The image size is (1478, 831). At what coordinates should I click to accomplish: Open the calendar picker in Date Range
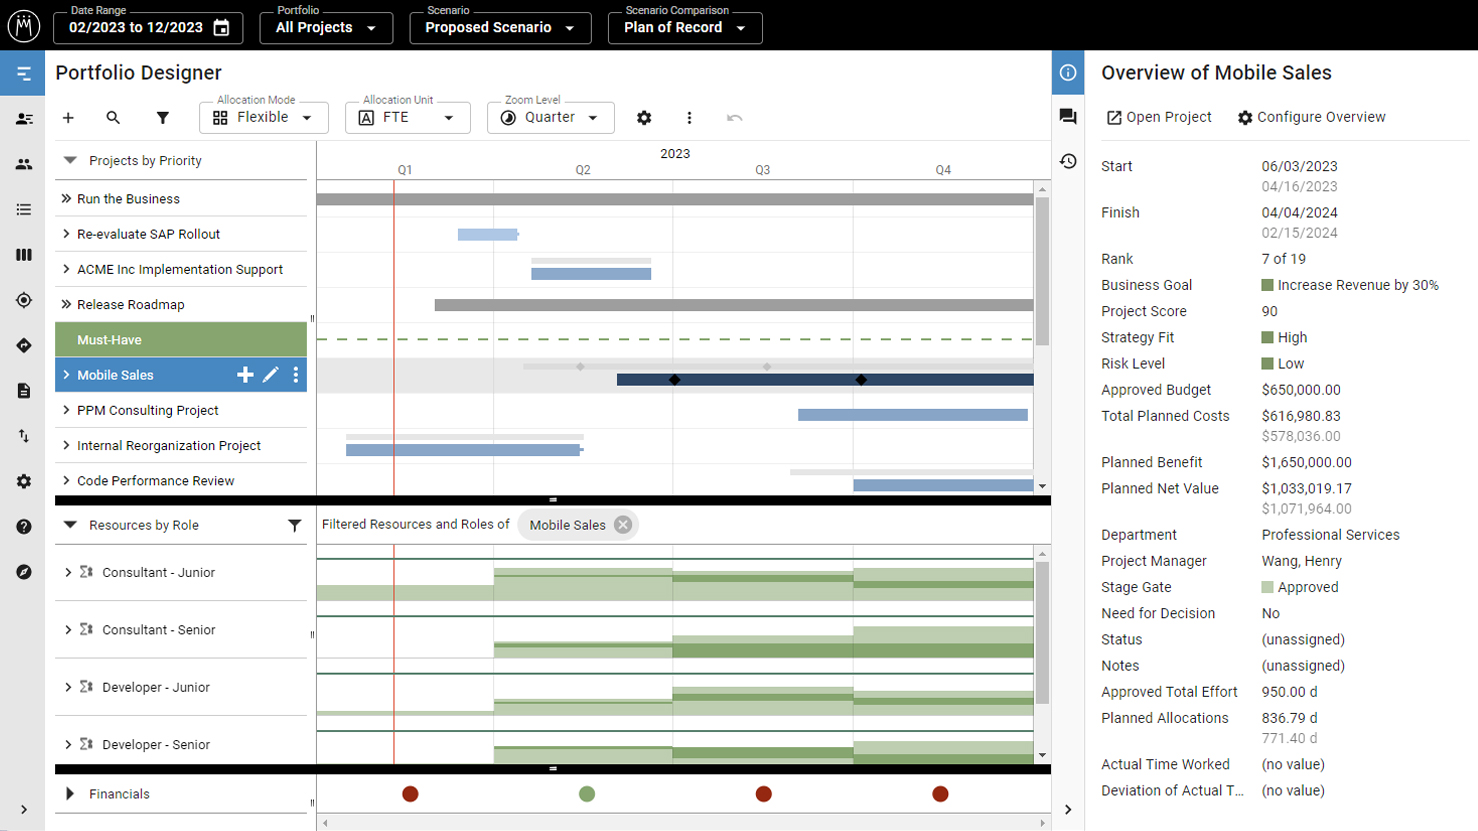click(222, 28)
